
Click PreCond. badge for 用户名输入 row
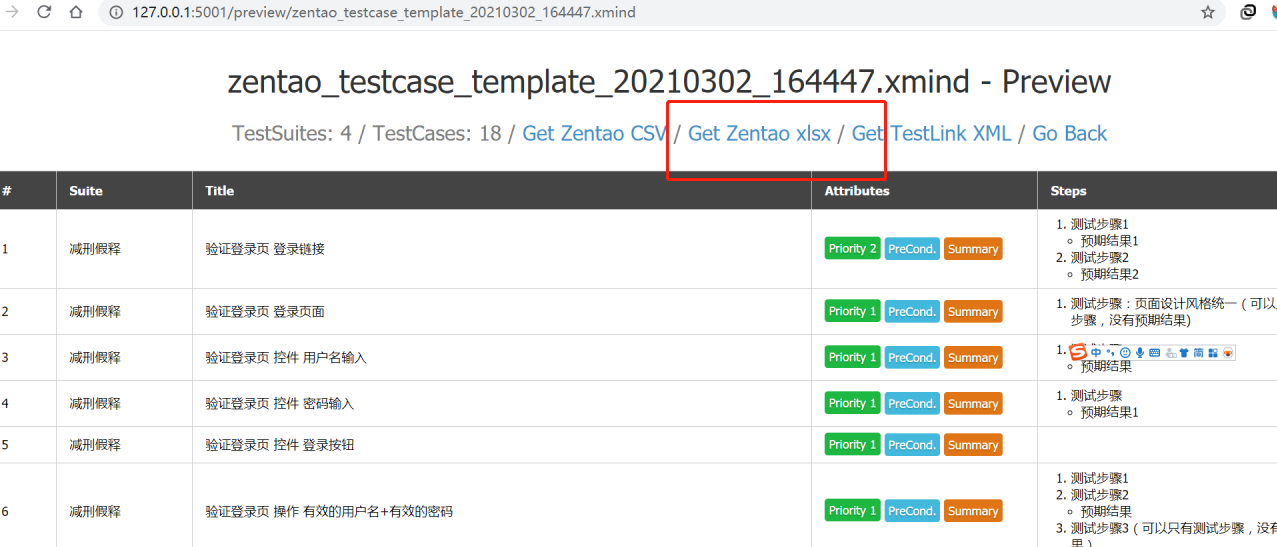(912, 357)
